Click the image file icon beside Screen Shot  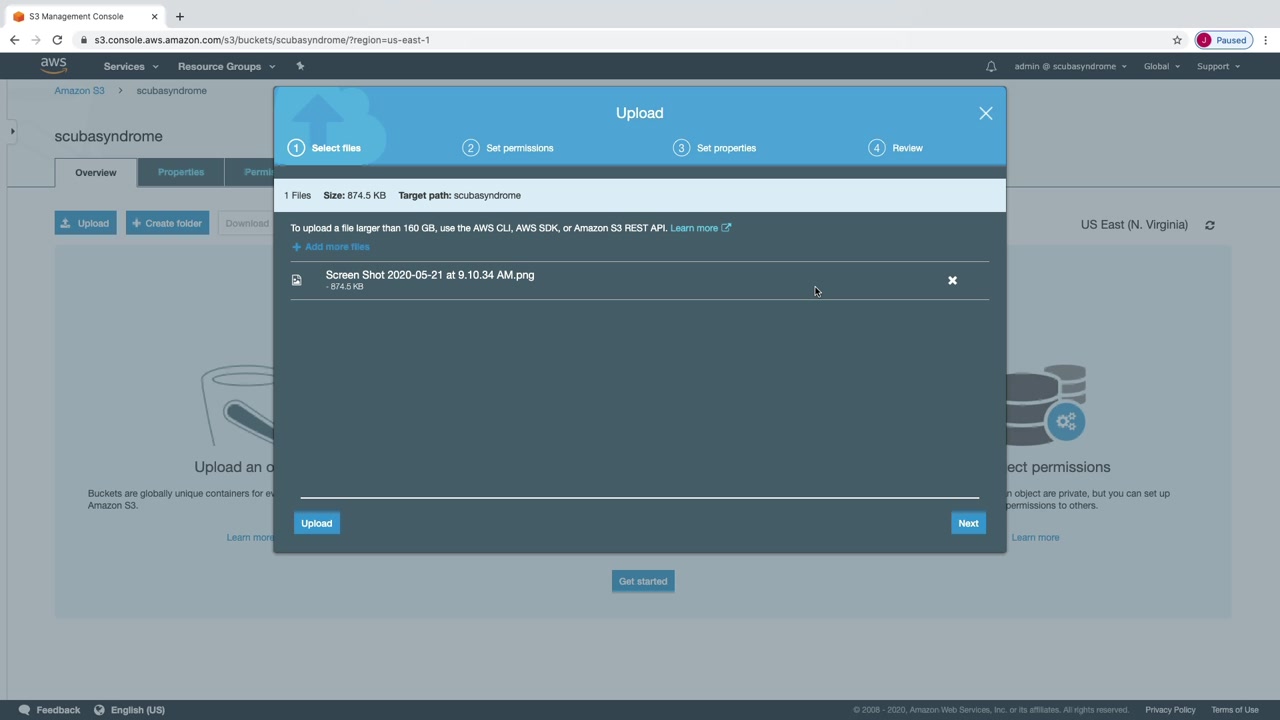point(296,280)
